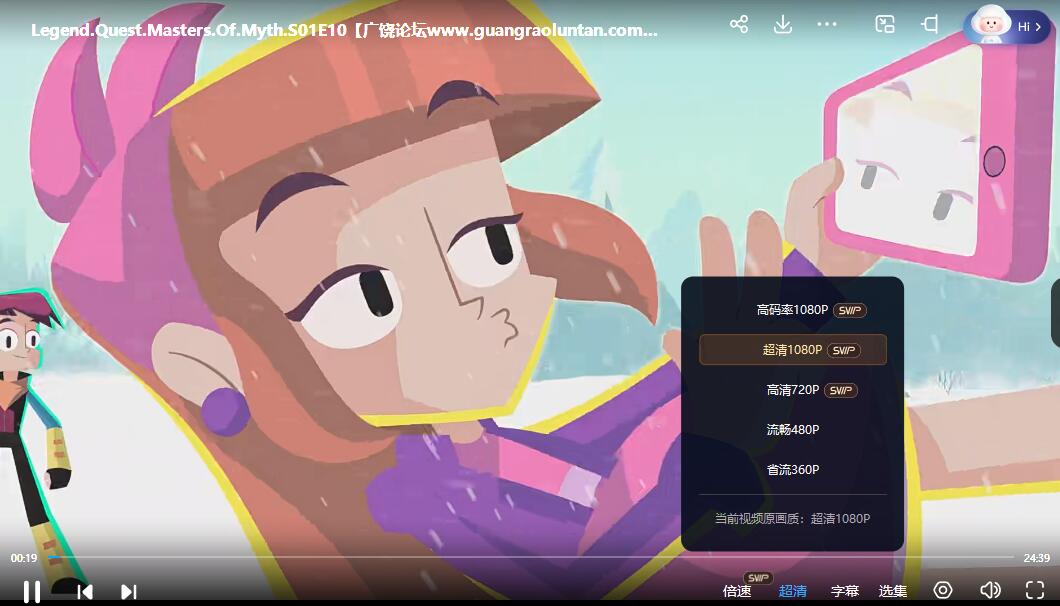Image resolution: width=1060 pixels, height=606 pixels.
Task: Open the 倍速 playback speed menu
Action: pos(737,591)
